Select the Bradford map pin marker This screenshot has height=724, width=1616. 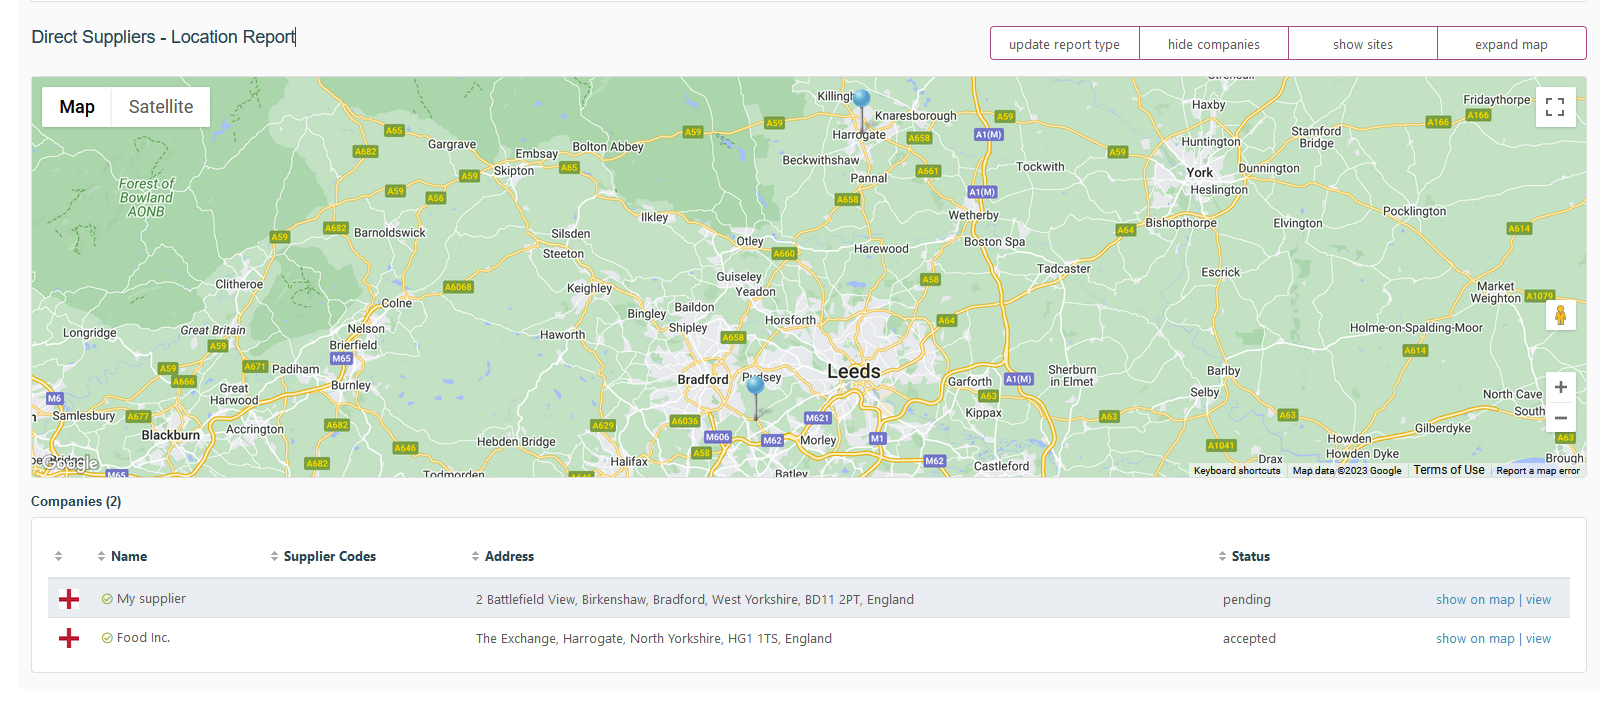point(756,386)
